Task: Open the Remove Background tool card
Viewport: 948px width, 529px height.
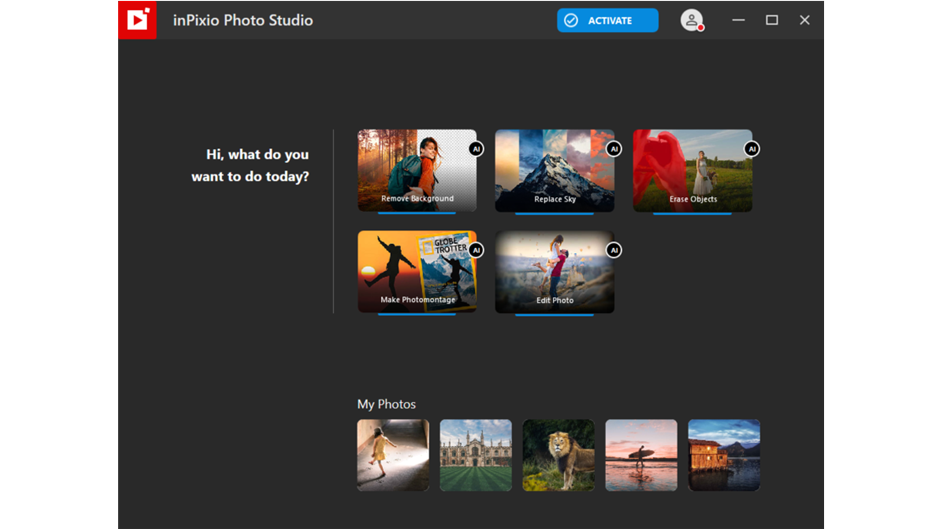Action: [x=417, y=170]
